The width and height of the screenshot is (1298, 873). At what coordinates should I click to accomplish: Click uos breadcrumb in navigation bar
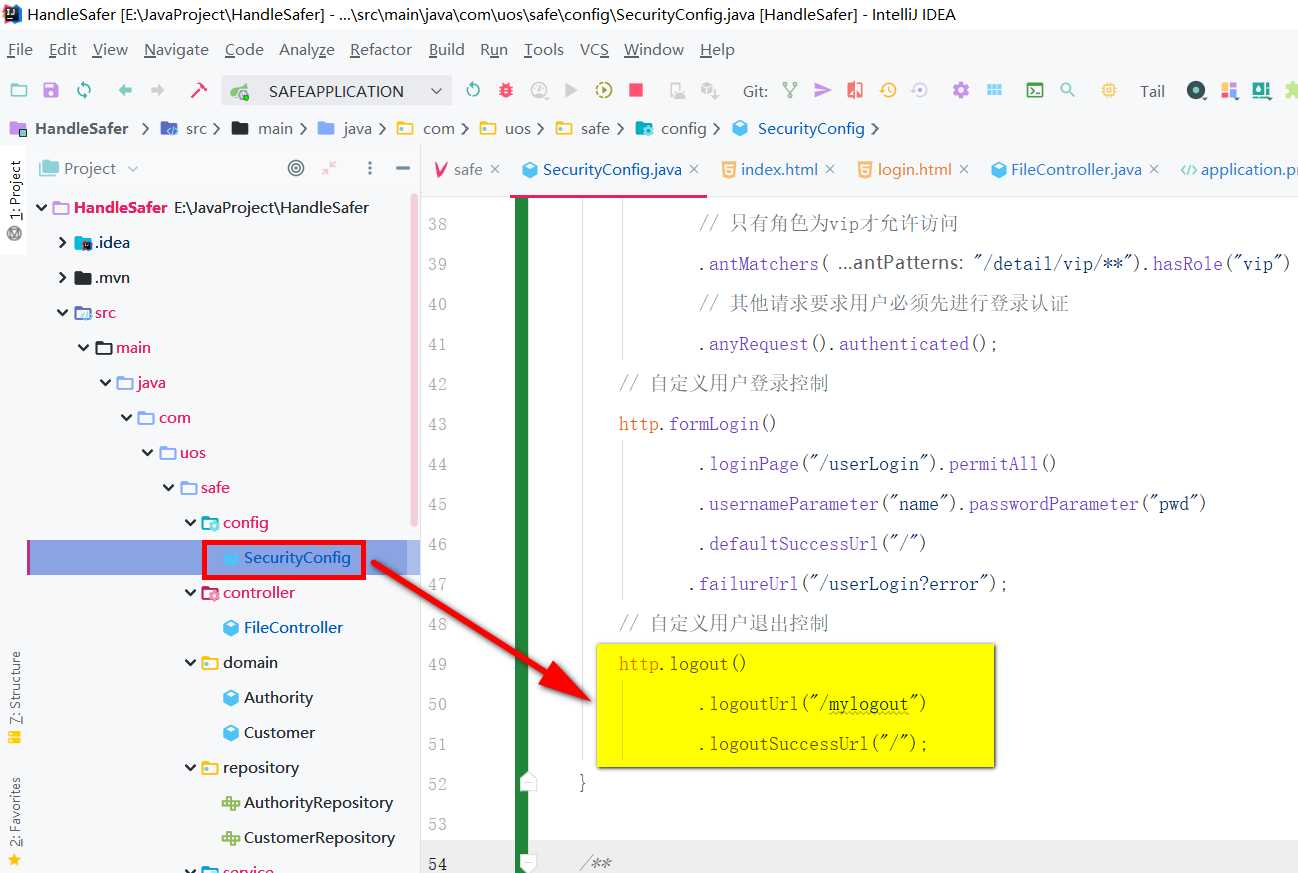518,129
